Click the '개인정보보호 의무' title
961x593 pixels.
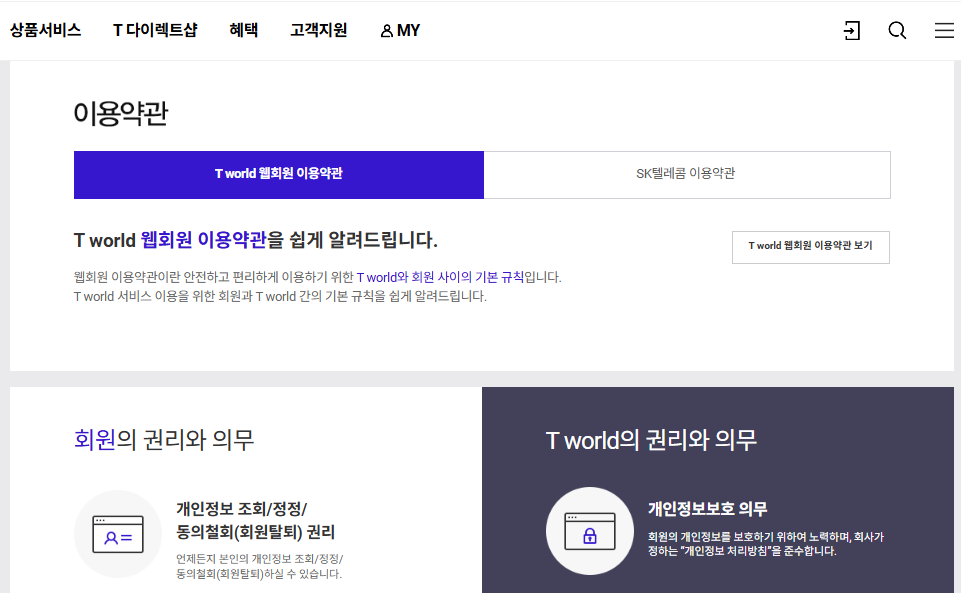(x=707, y=508)
